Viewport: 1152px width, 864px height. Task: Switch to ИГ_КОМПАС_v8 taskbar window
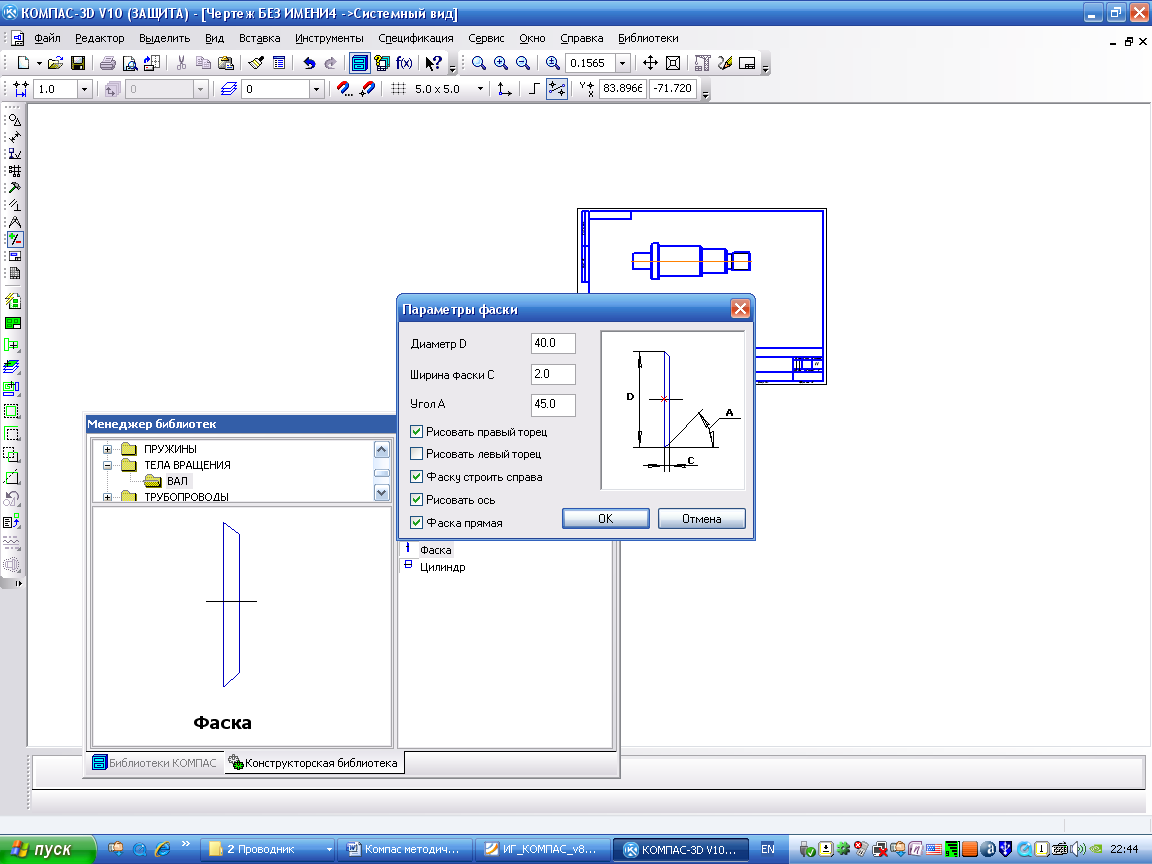click(542, 849)
